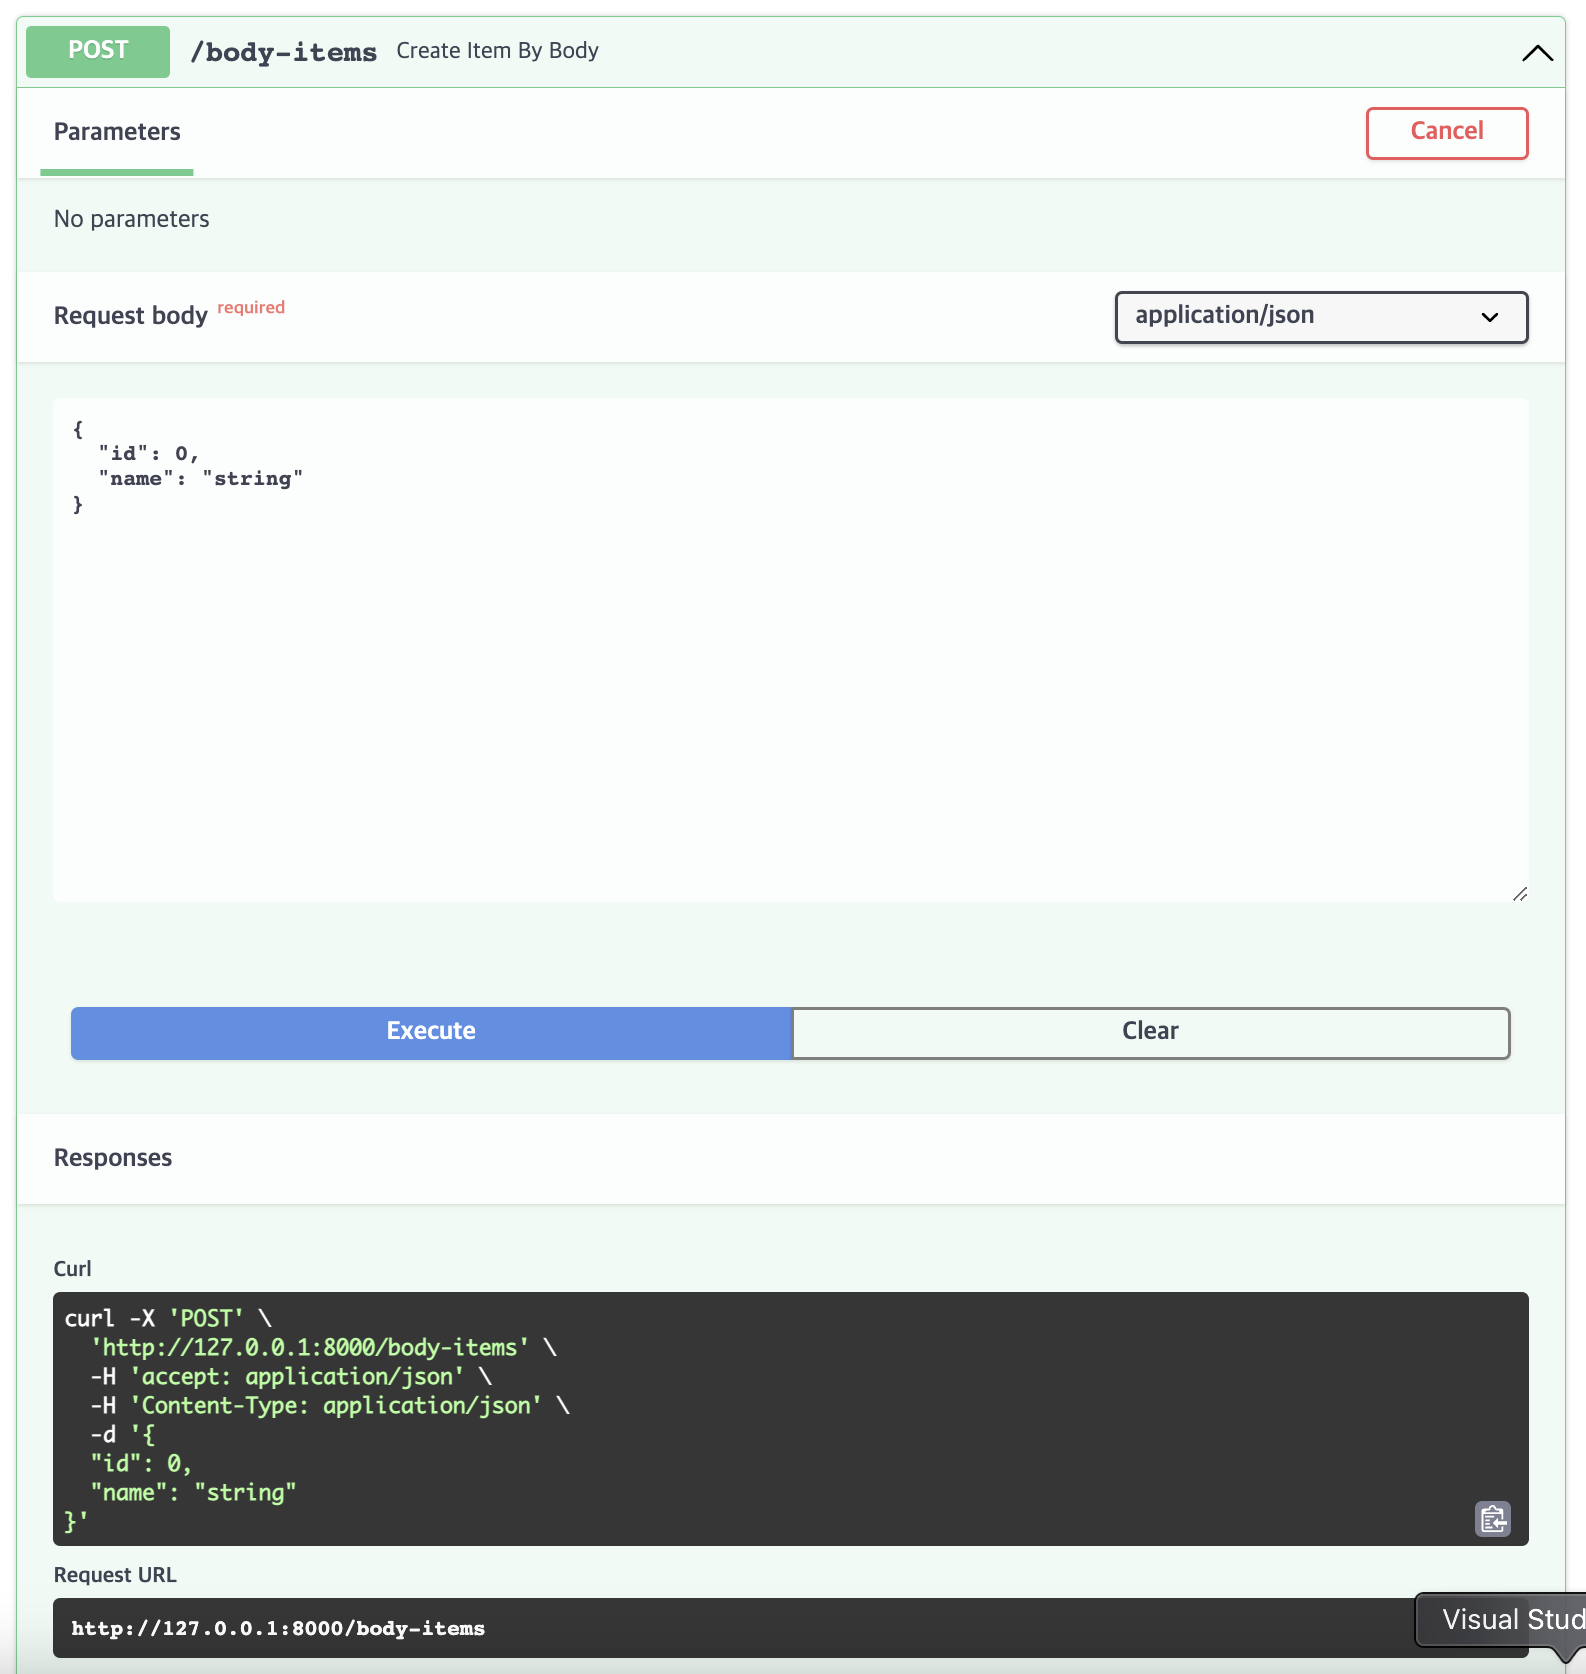Edit the request body JSON text area
This screenshot has height=1674, width=1586.
point(791,650)
